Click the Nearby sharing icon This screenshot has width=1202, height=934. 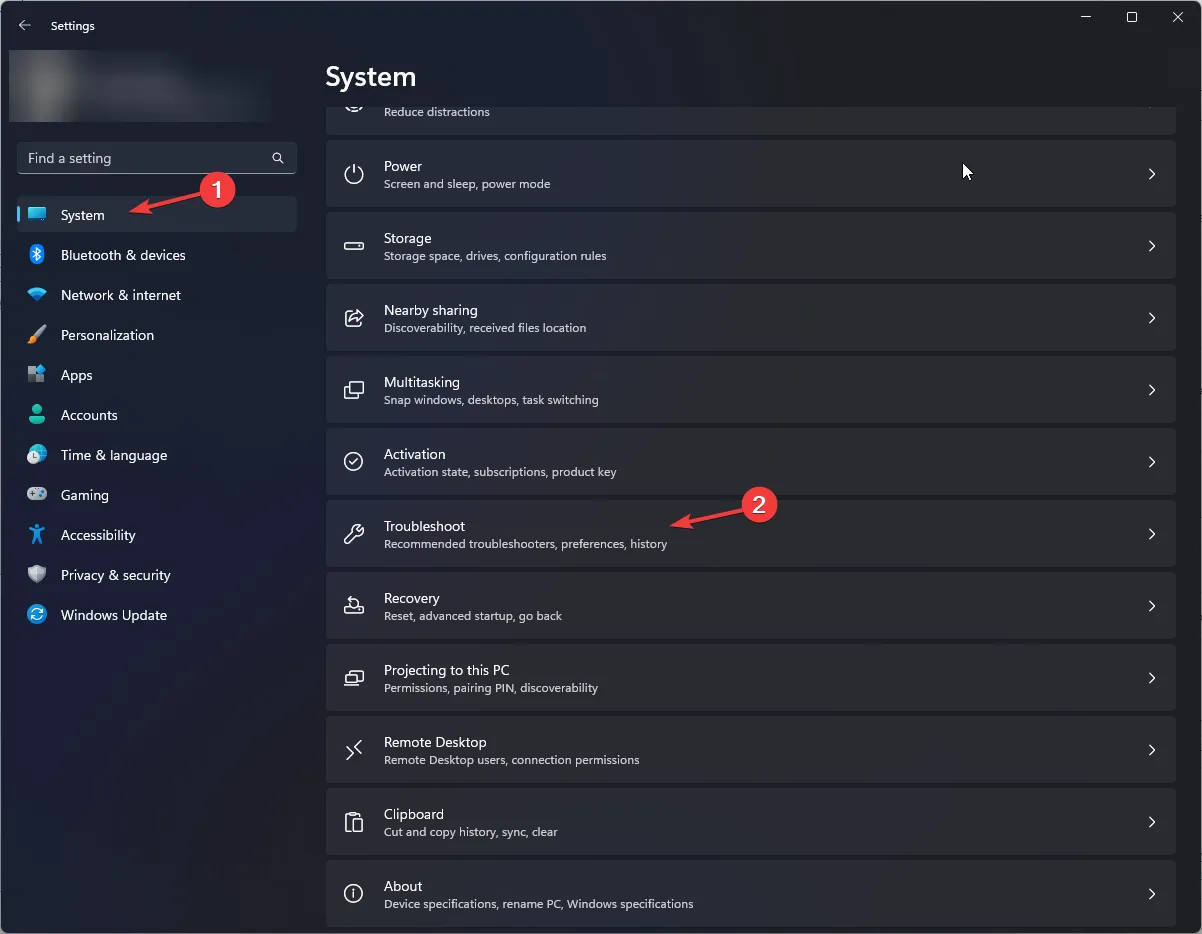point(354,318)
